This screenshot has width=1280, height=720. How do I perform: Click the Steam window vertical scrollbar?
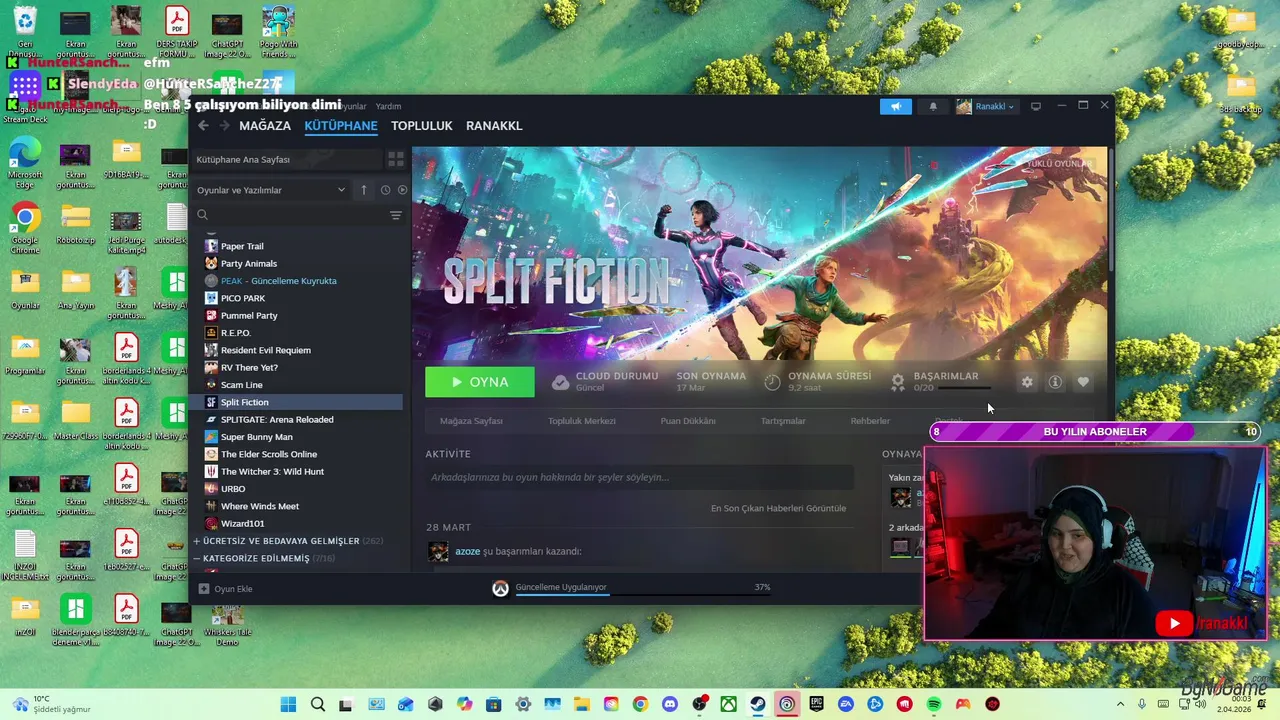pos(1110,210)
